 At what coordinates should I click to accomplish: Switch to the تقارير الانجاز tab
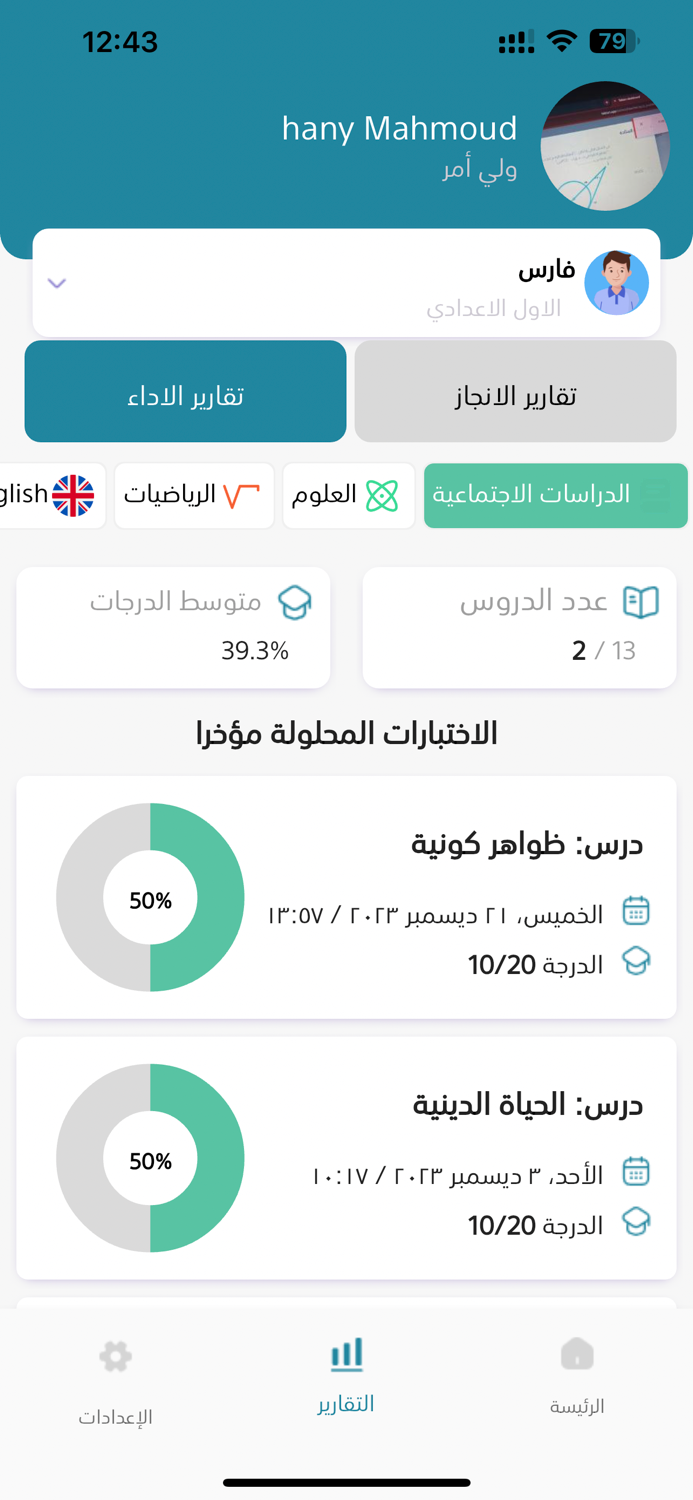(515, 391)
